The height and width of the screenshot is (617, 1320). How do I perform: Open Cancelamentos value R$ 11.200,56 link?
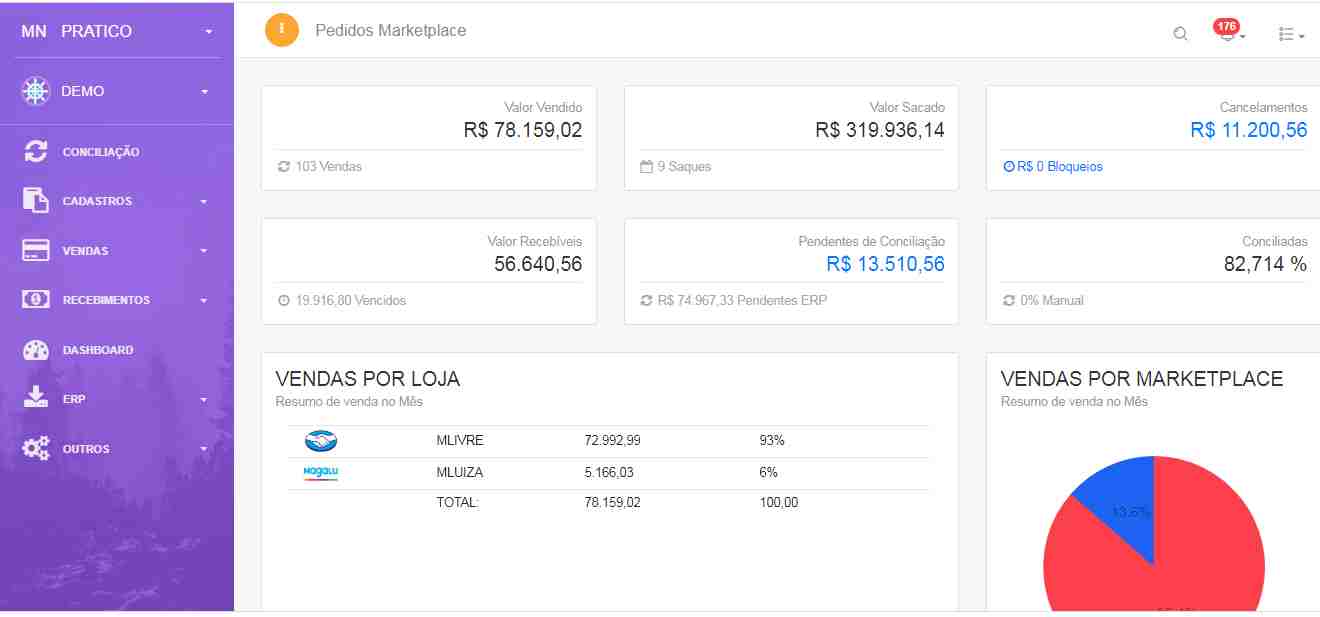tap(1248, 130)
